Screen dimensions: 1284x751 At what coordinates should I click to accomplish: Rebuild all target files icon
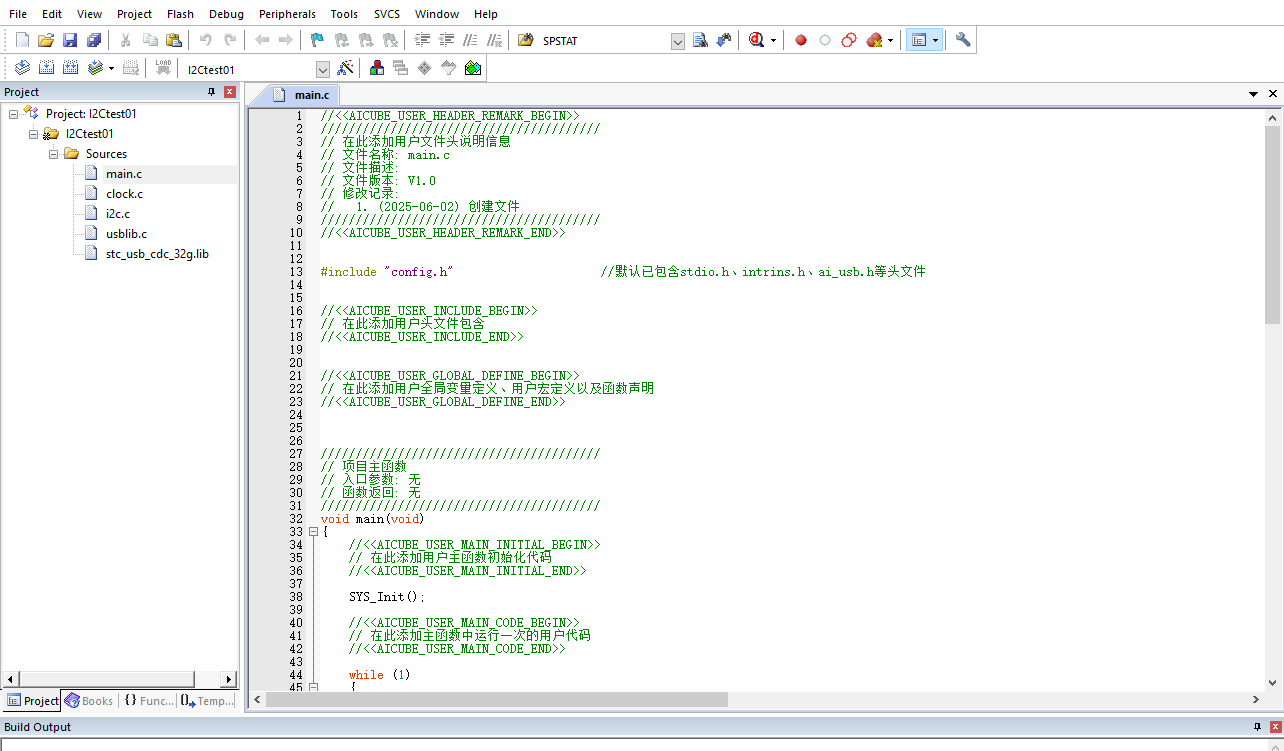(x=70, y=68)
